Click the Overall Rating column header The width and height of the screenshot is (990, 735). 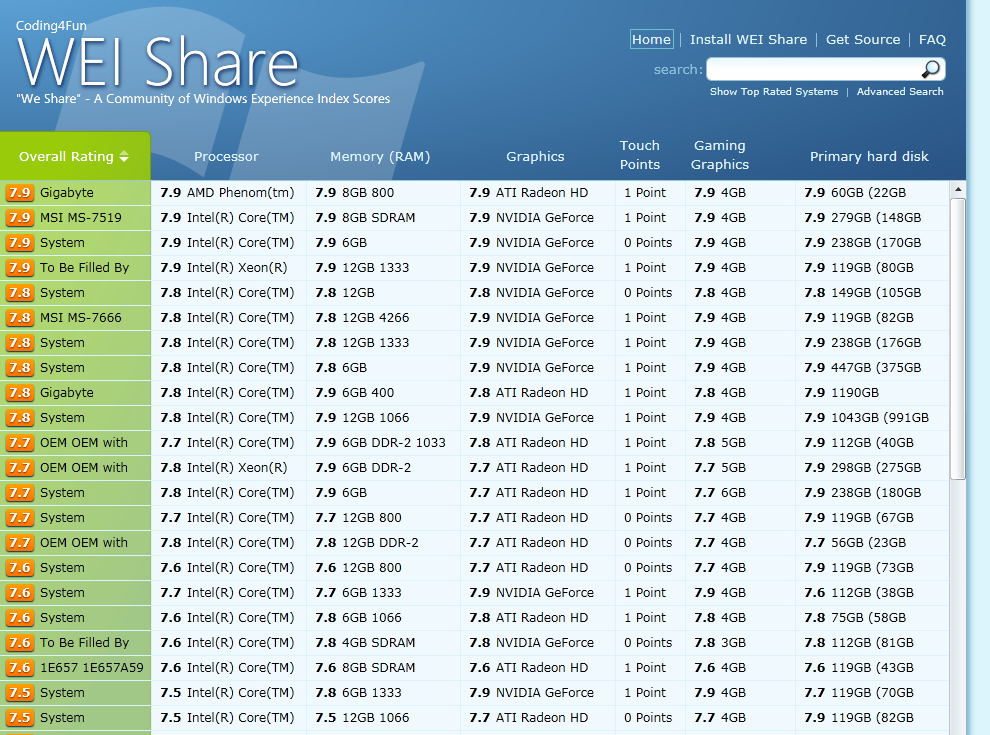tap(75, 156)
